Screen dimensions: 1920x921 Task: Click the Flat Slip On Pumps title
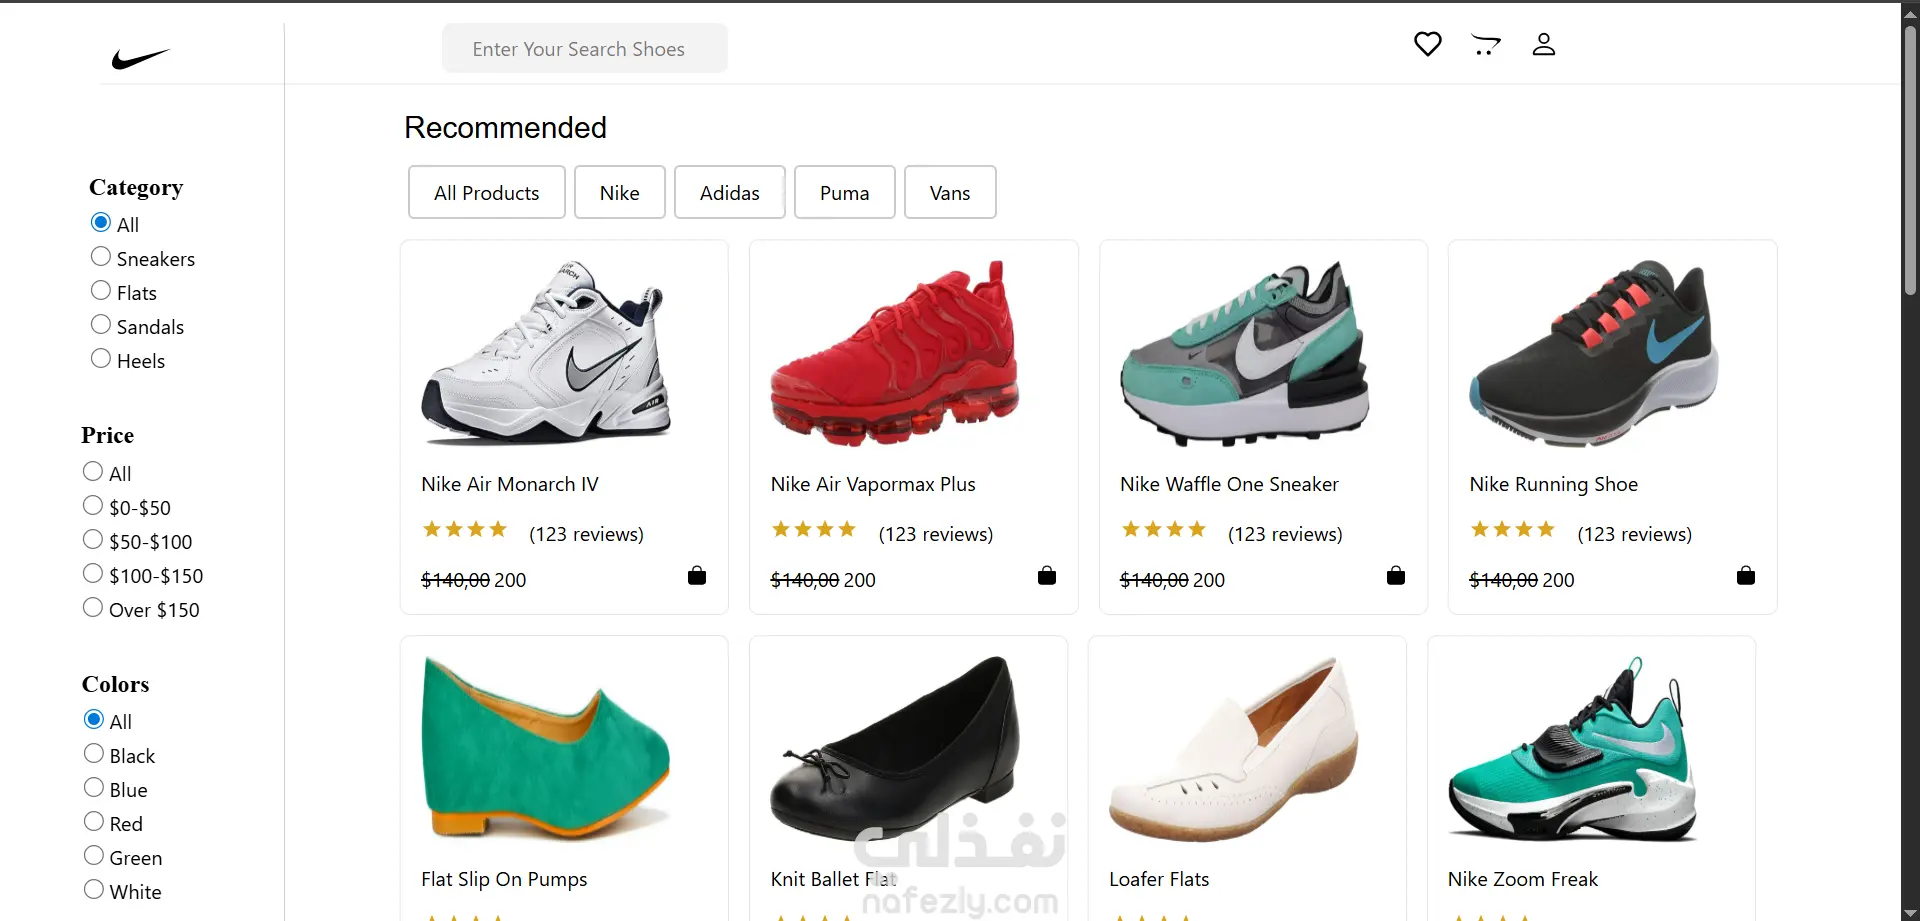(504, 880)
